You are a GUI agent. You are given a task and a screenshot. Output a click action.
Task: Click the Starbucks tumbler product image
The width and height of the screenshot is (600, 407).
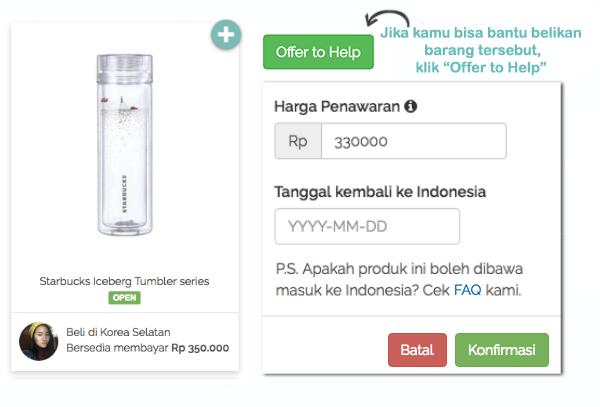(125, 145)
